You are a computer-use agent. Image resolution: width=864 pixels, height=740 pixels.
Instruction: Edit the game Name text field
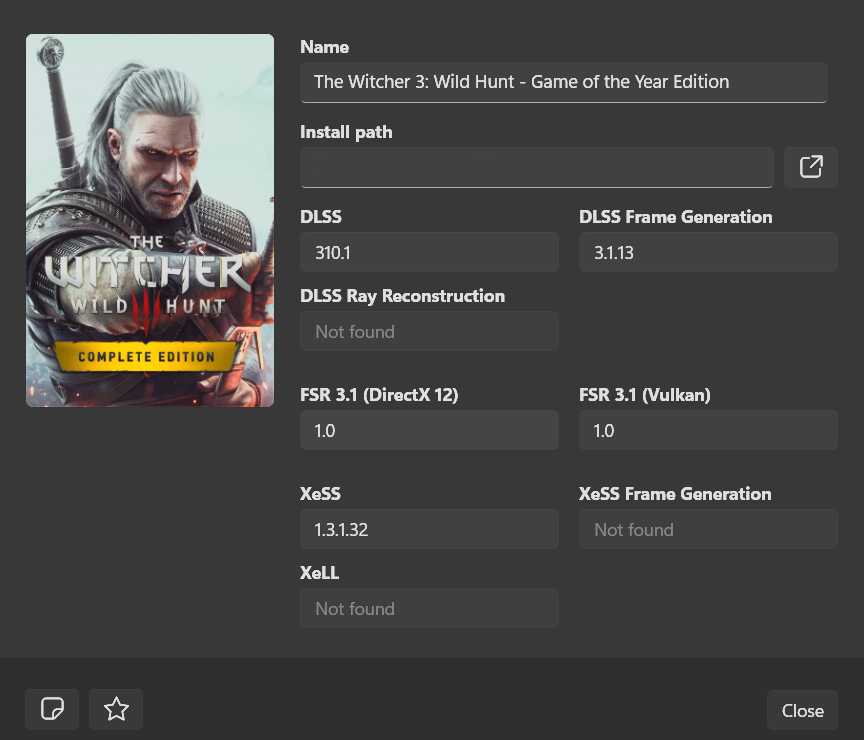pos(563,82)
